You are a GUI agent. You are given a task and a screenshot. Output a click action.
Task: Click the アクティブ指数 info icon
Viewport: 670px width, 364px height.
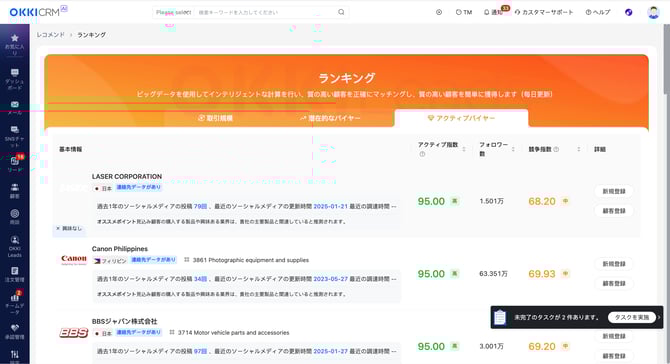tap(422, 154)
